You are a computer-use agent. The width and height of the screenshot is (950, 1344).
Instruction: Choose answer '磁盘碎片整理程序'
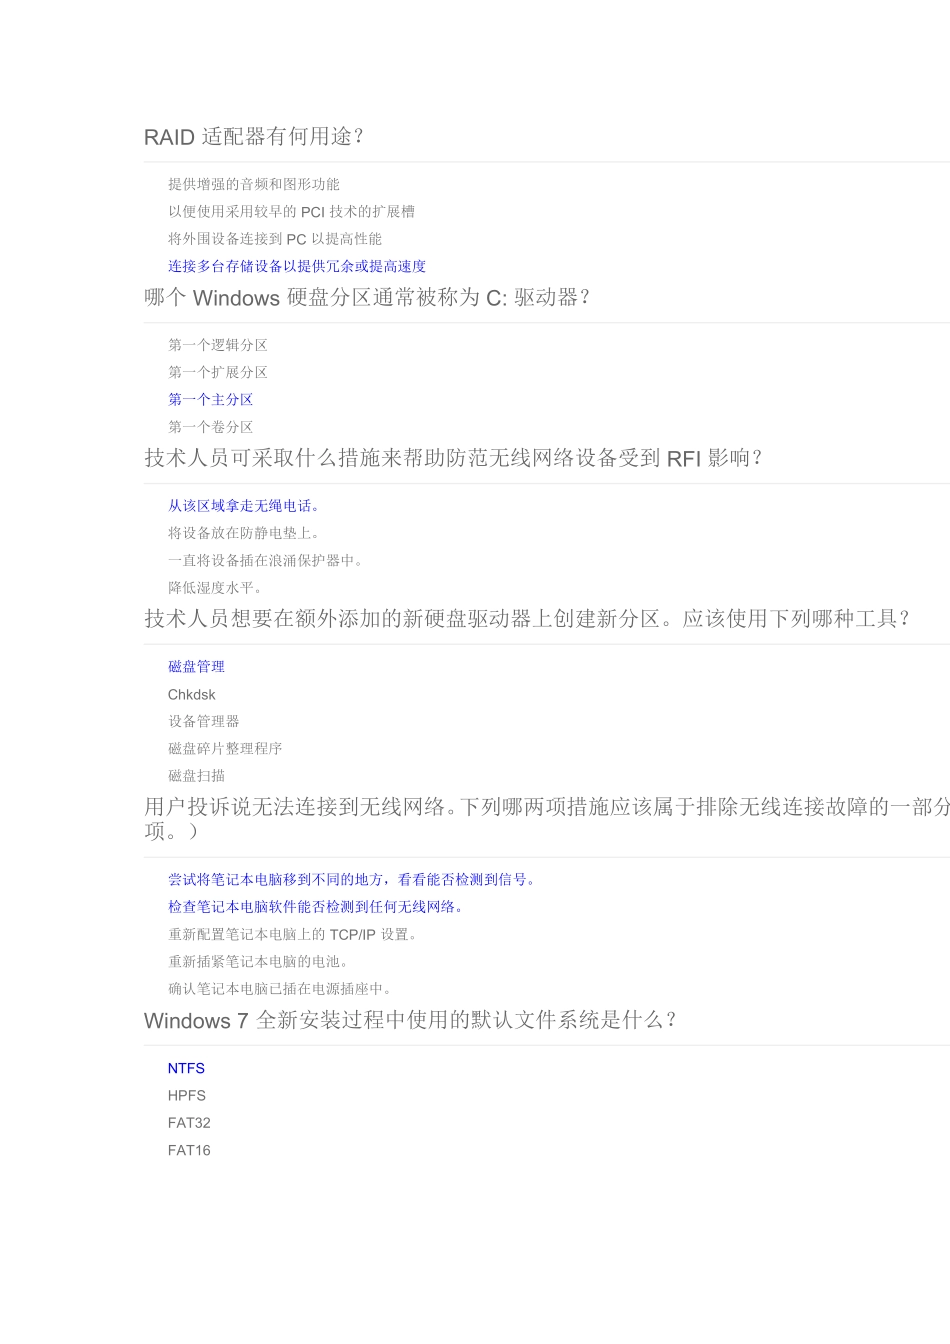click(x=225, y=748)
